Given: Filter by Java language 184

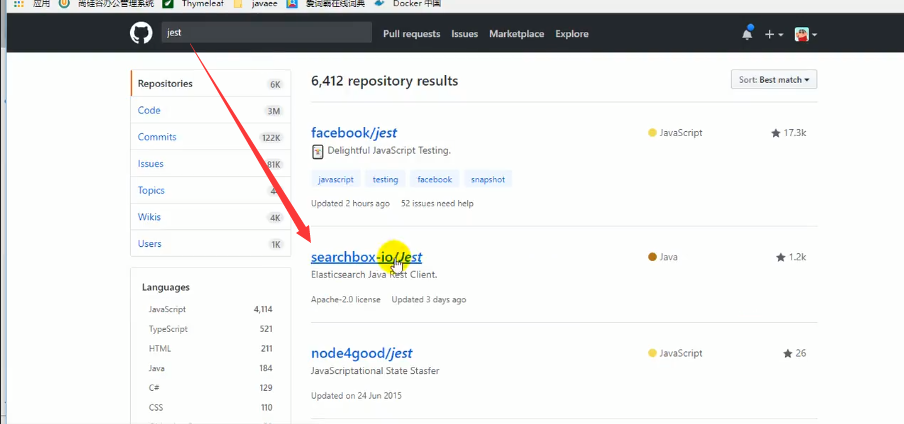Looking at the screenshot, I should [x=210, y=368].
